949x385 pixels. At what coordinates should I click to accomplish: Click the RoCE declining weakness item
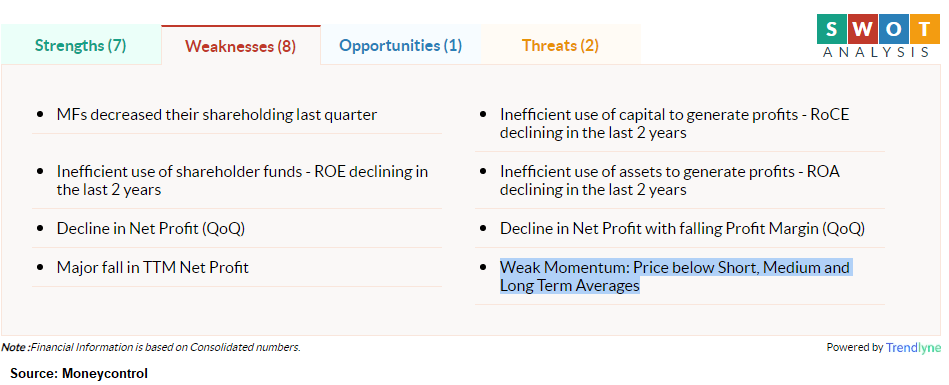pyautogui.click(x=674, y=123)
